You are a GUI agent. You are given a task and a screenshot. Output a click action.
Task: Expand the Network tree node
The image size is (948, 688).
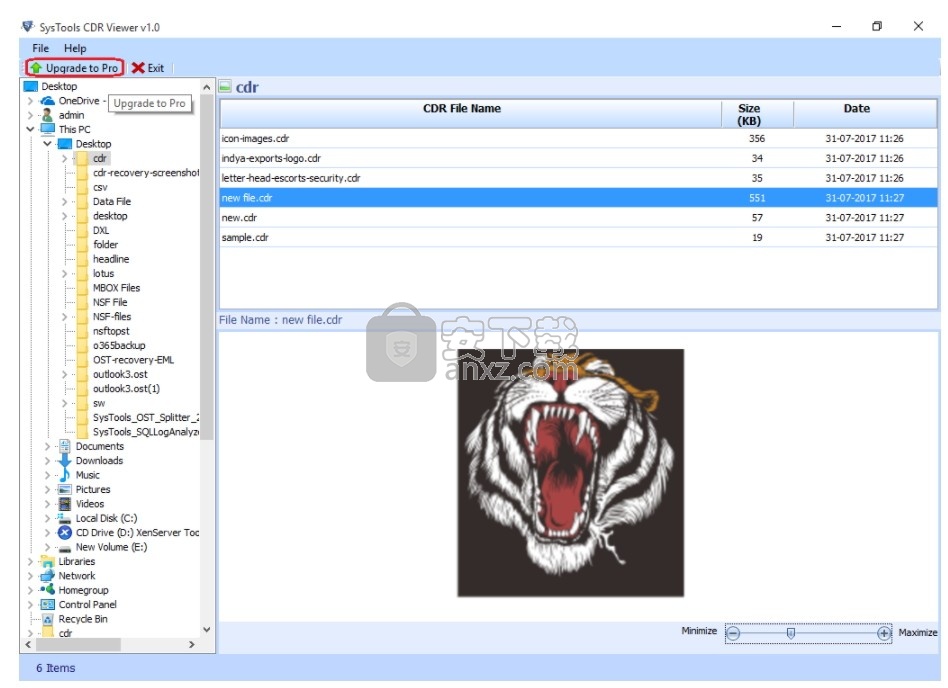tap(30, 577)
